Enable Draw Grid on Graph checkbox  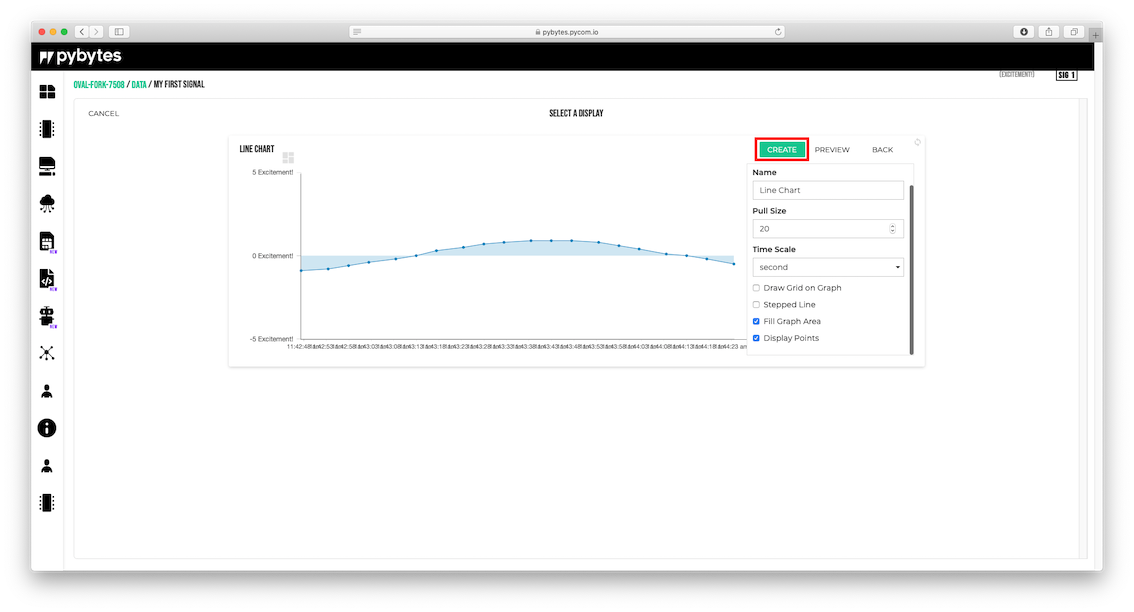756,288
